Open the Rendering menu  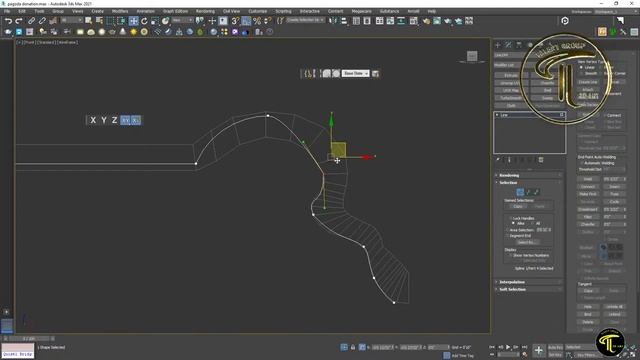[x=205, y=11]
